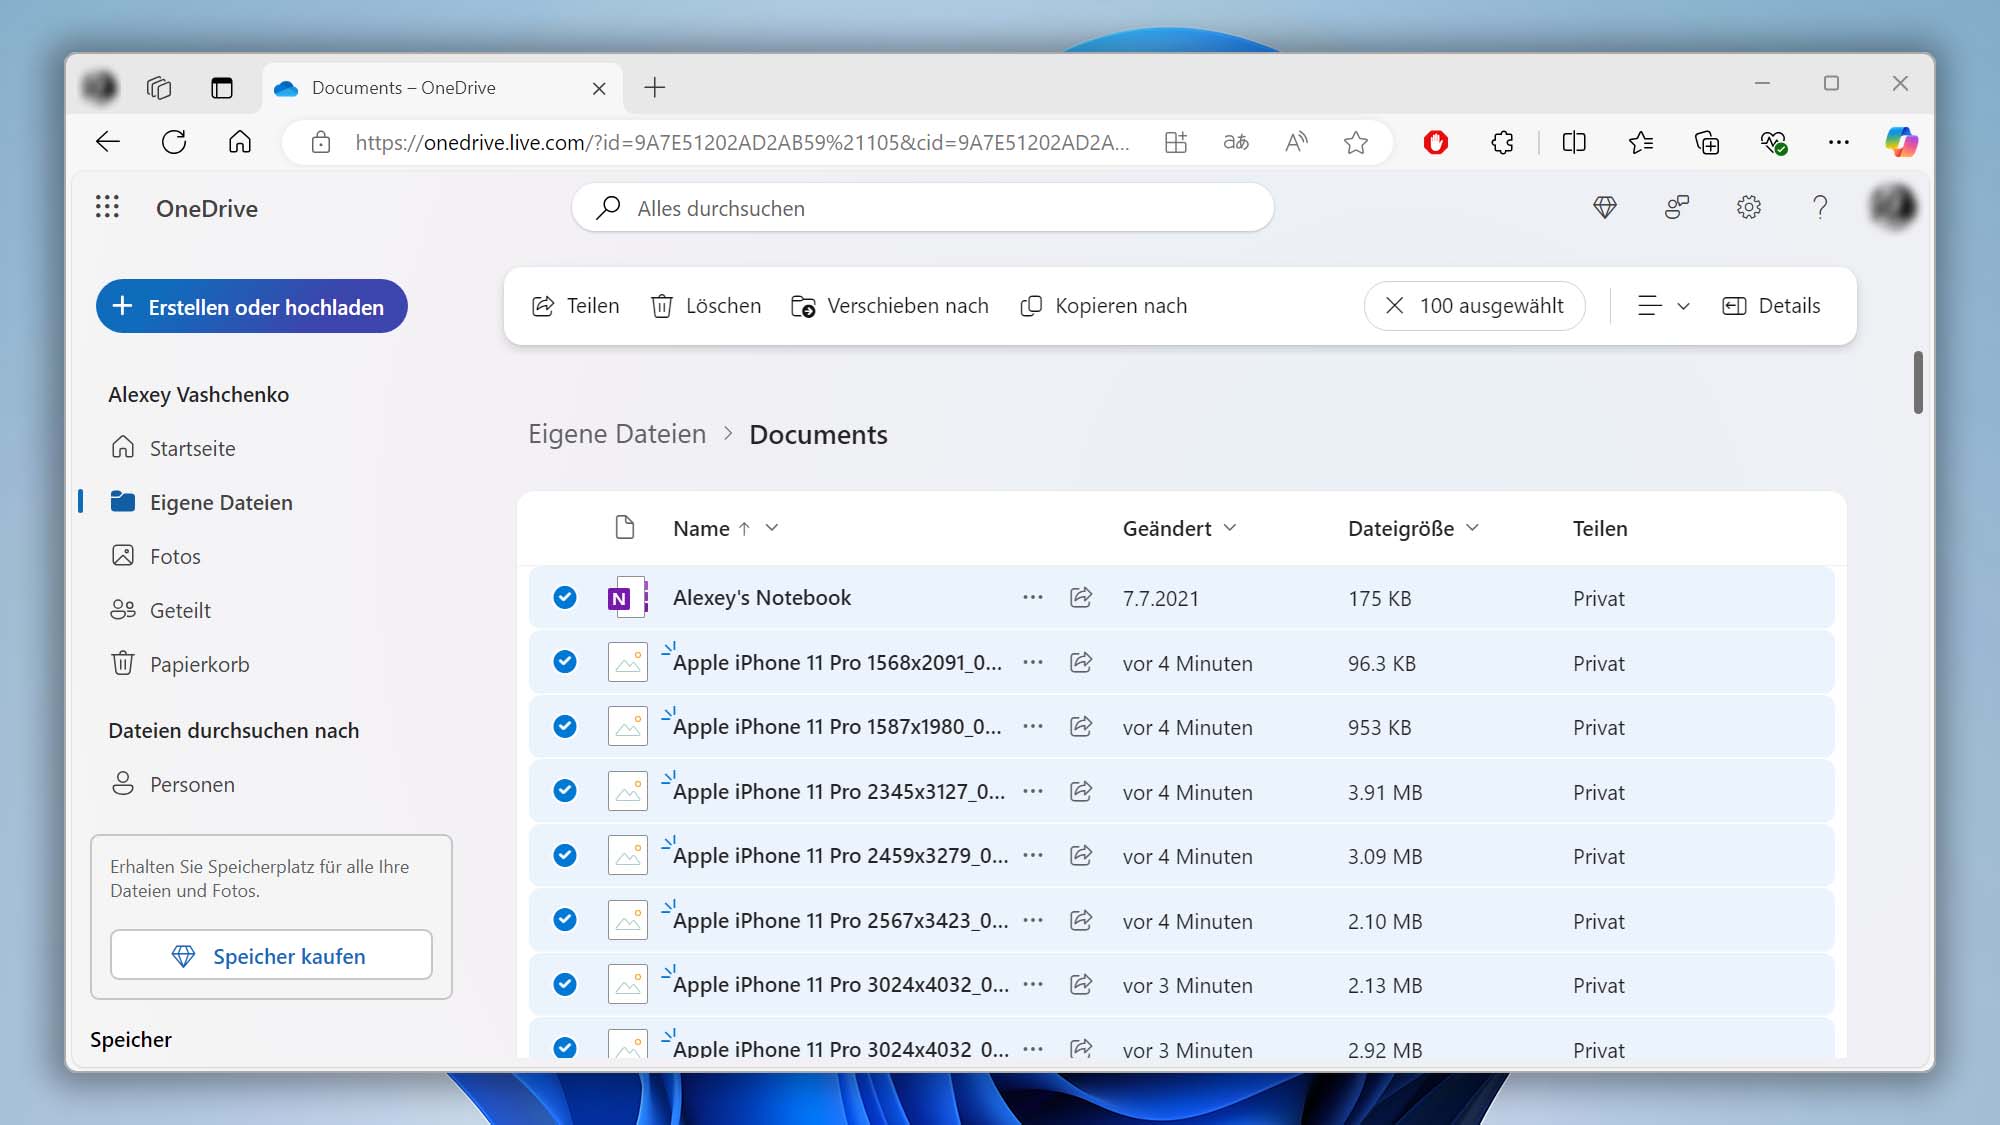The image size is (2000, 1125).
Task: Uncheck Alexey's Notebook selection circle
Action: point(565,598)
